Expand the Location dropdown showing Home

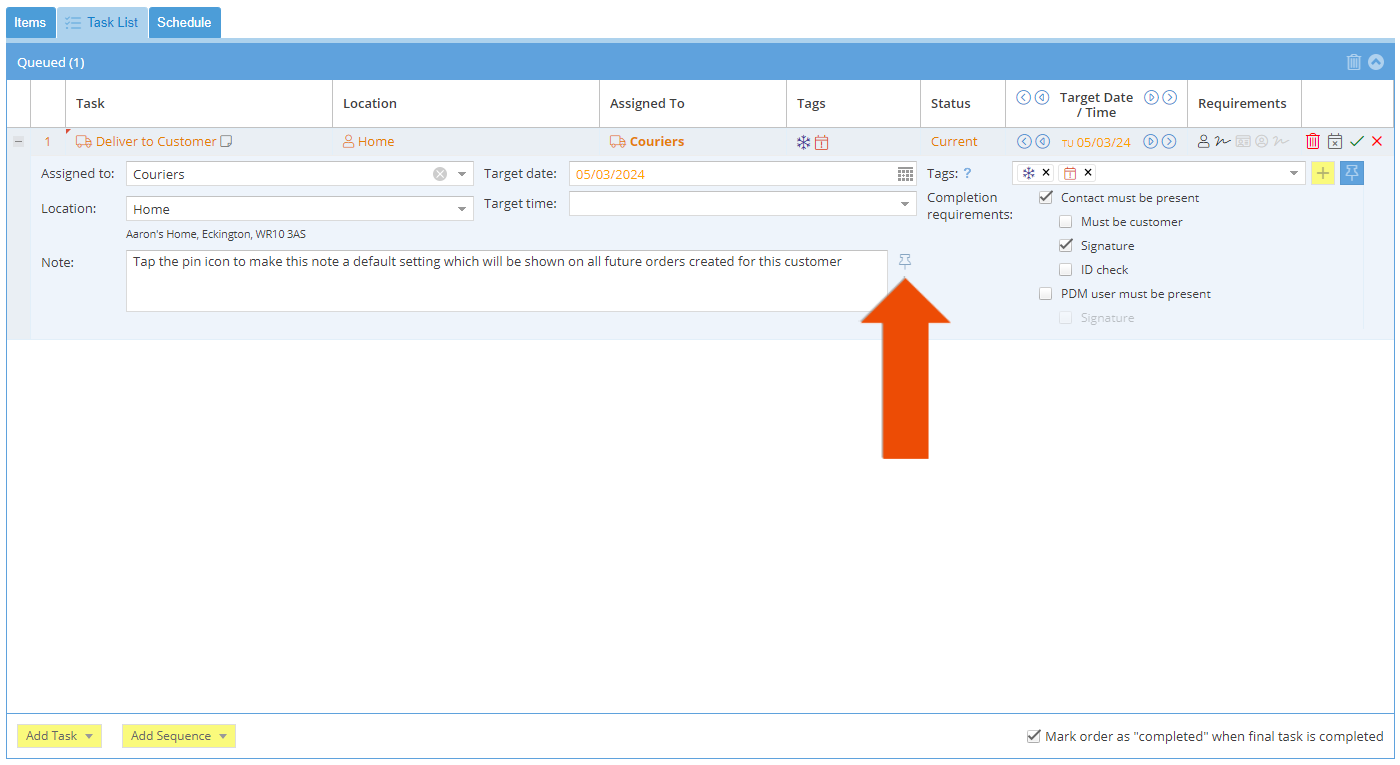[462, 209]
